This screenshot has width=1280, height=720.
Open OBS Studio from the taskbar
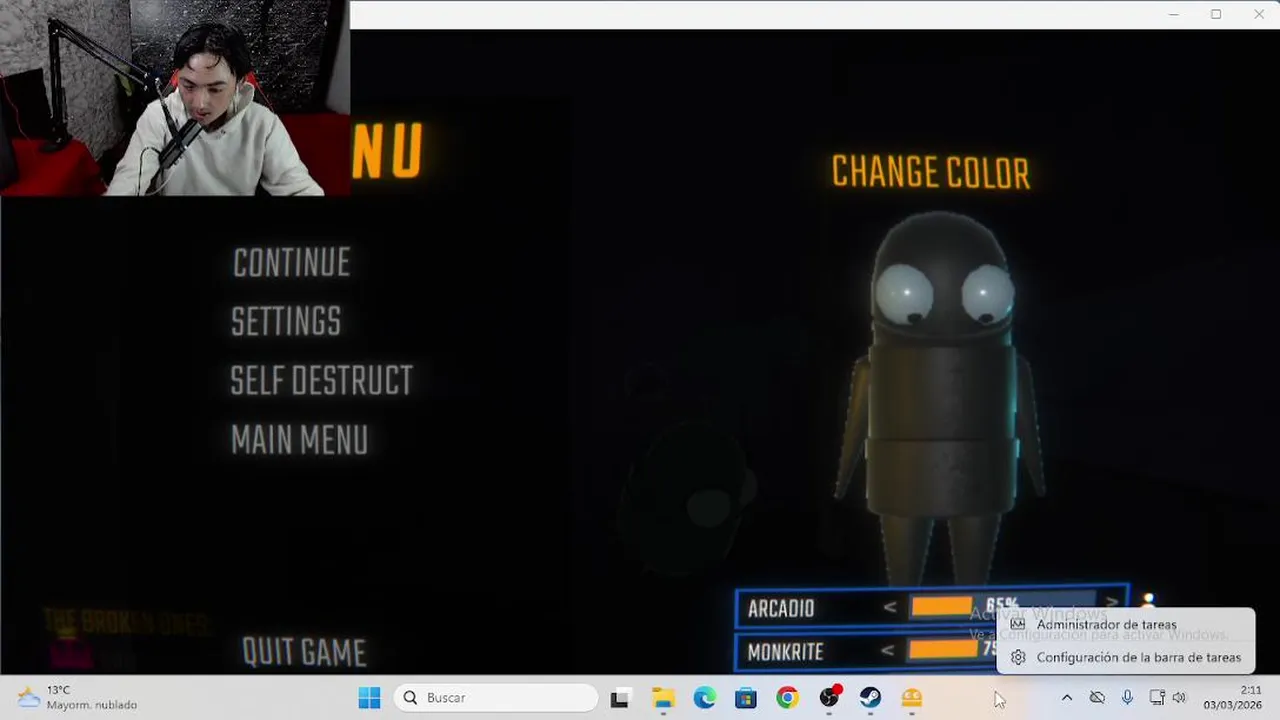(x=829, y=698)
